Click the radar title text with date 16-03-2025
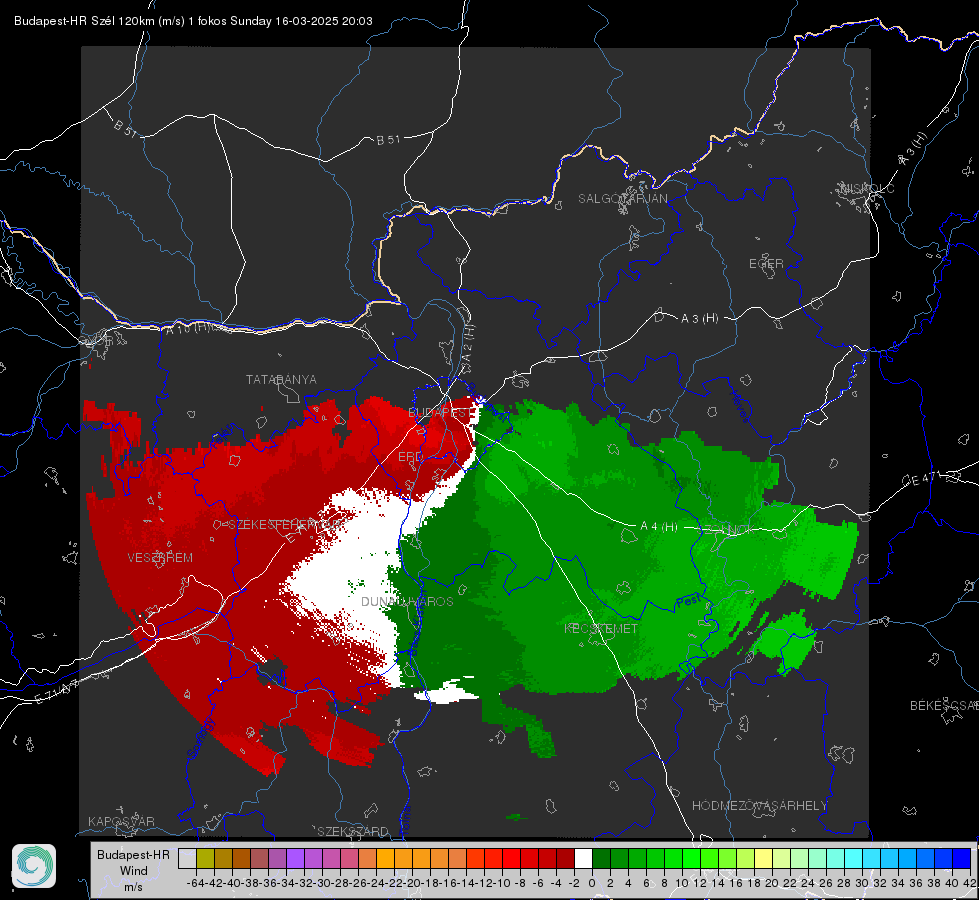This screenshot has width=979, height=900. [x=193, y=21]
